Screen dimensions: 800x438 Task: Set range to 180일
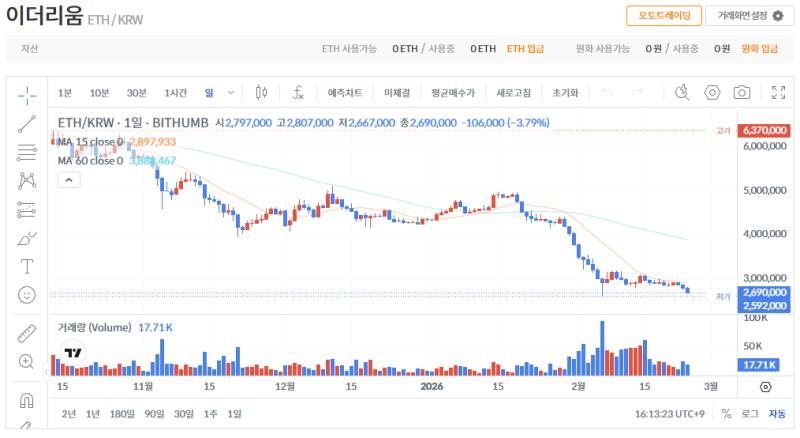(x=122, y=414)
